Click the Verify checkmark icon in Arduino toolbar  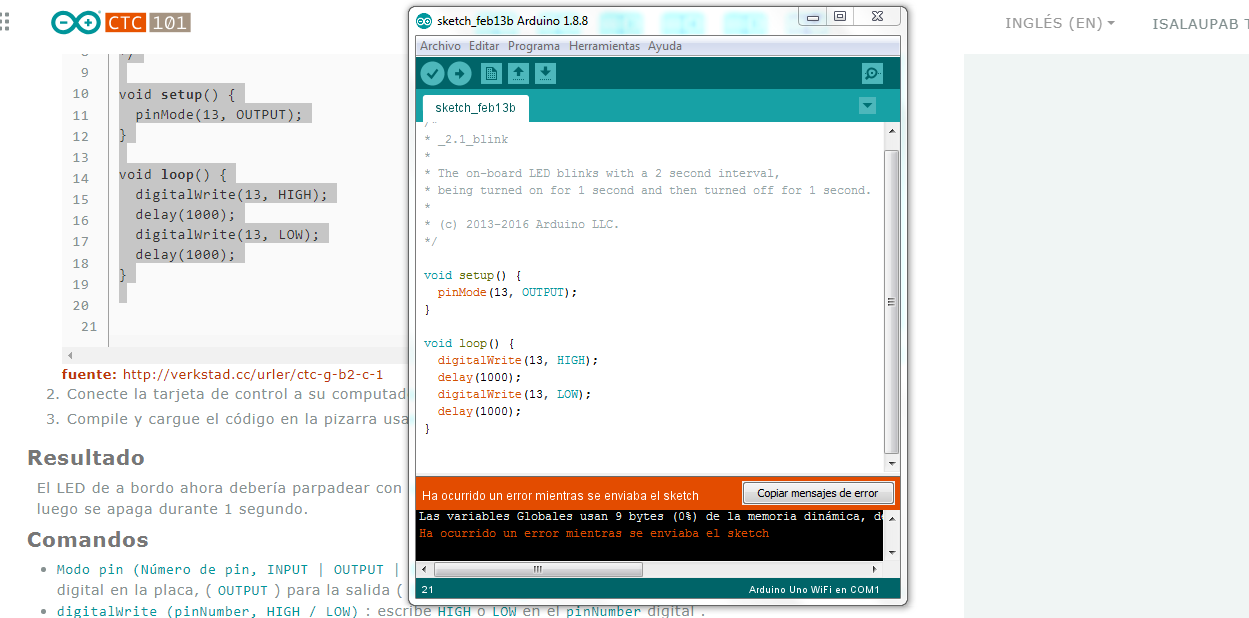pyautogui.click(x=432, y=73)
